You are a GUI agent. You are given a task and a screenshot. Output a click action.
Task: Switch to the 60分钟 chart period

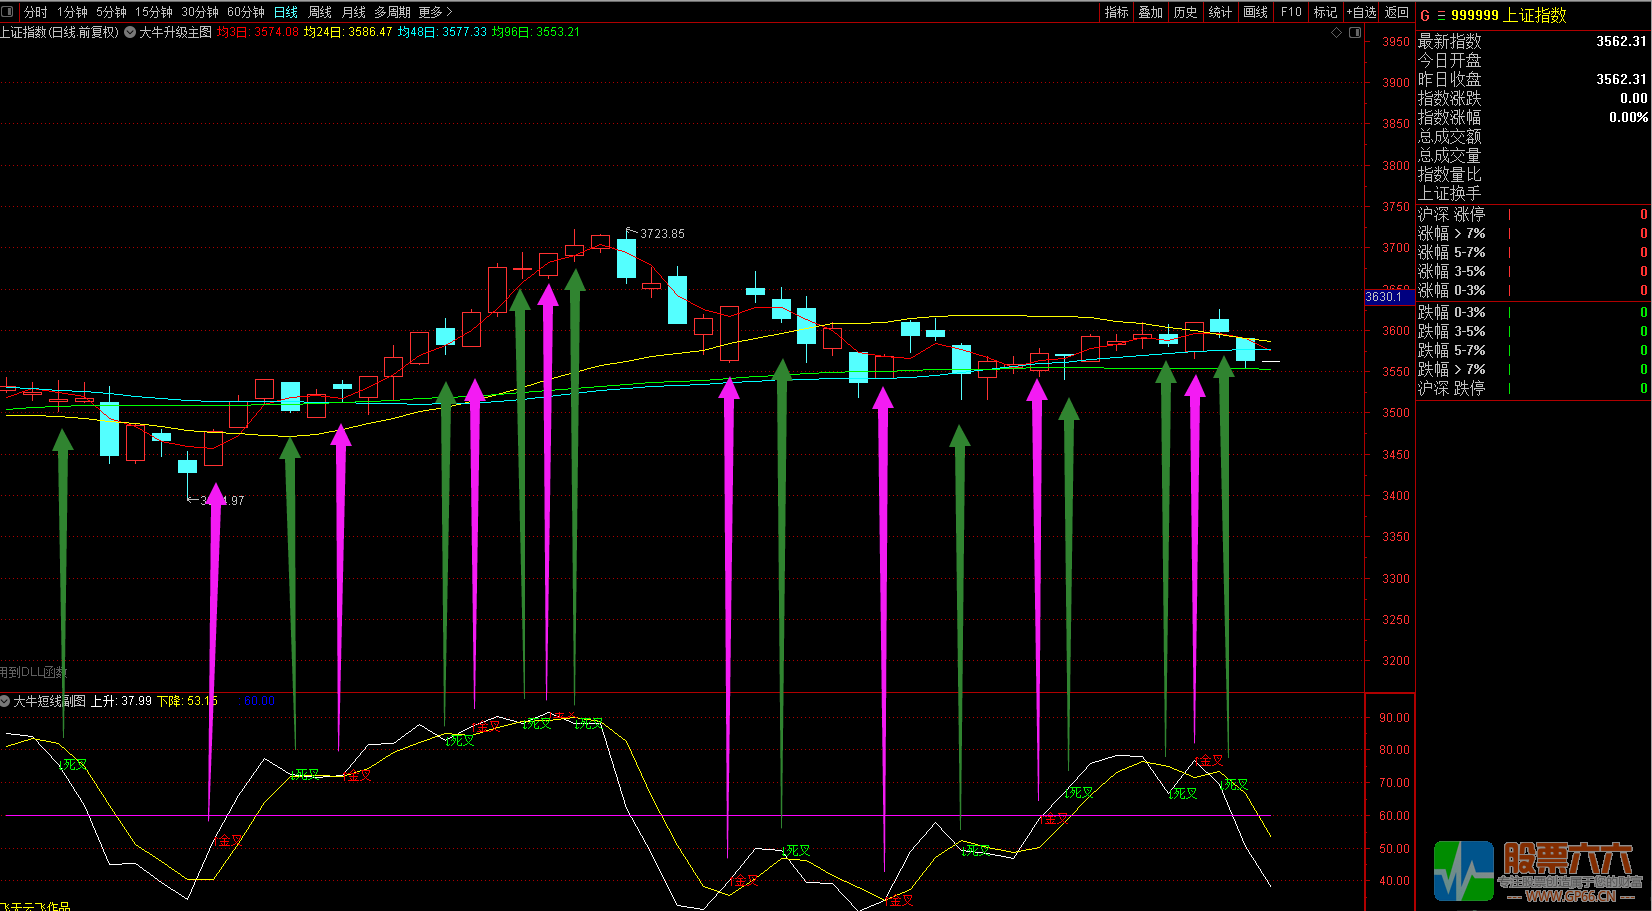[x=246, y=12]
